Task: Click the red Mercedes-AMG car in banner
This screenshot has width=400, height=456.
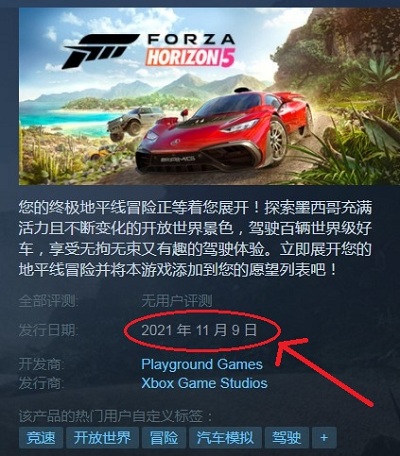Action: [x=223, y=133]
